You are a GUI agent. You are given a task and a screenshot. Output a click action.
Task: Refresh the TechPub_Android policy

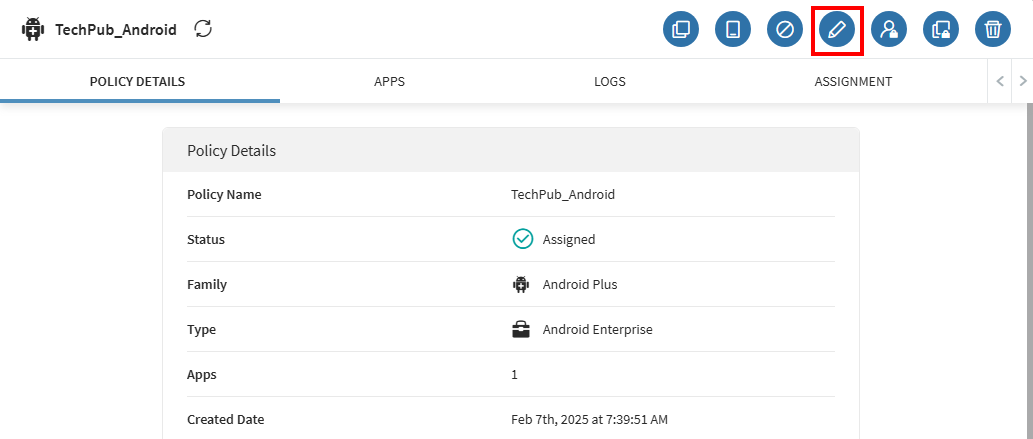tap(204, 29)
